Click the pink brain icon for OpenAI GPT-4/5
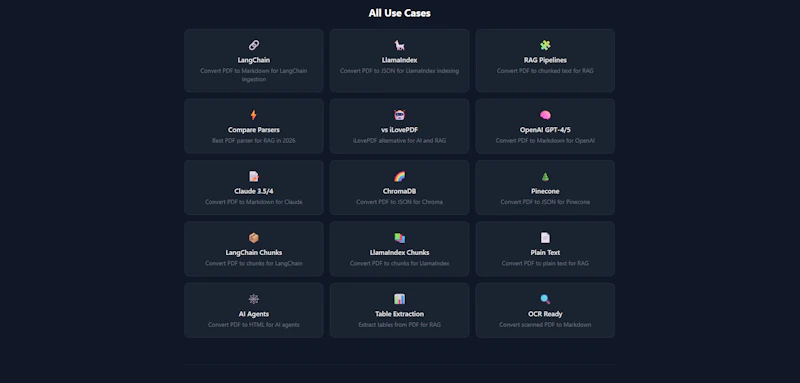800x383 pixels. (545, 115)
